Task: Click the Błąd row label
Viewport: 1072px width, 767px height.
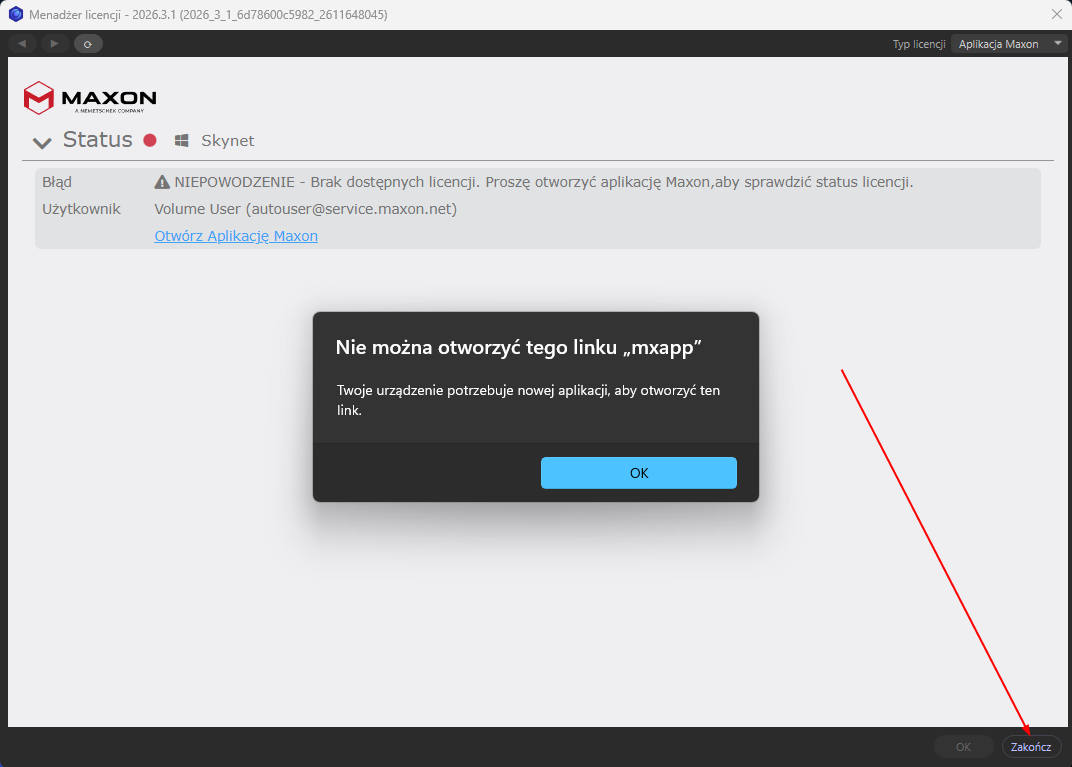Action: pos(57,183)
